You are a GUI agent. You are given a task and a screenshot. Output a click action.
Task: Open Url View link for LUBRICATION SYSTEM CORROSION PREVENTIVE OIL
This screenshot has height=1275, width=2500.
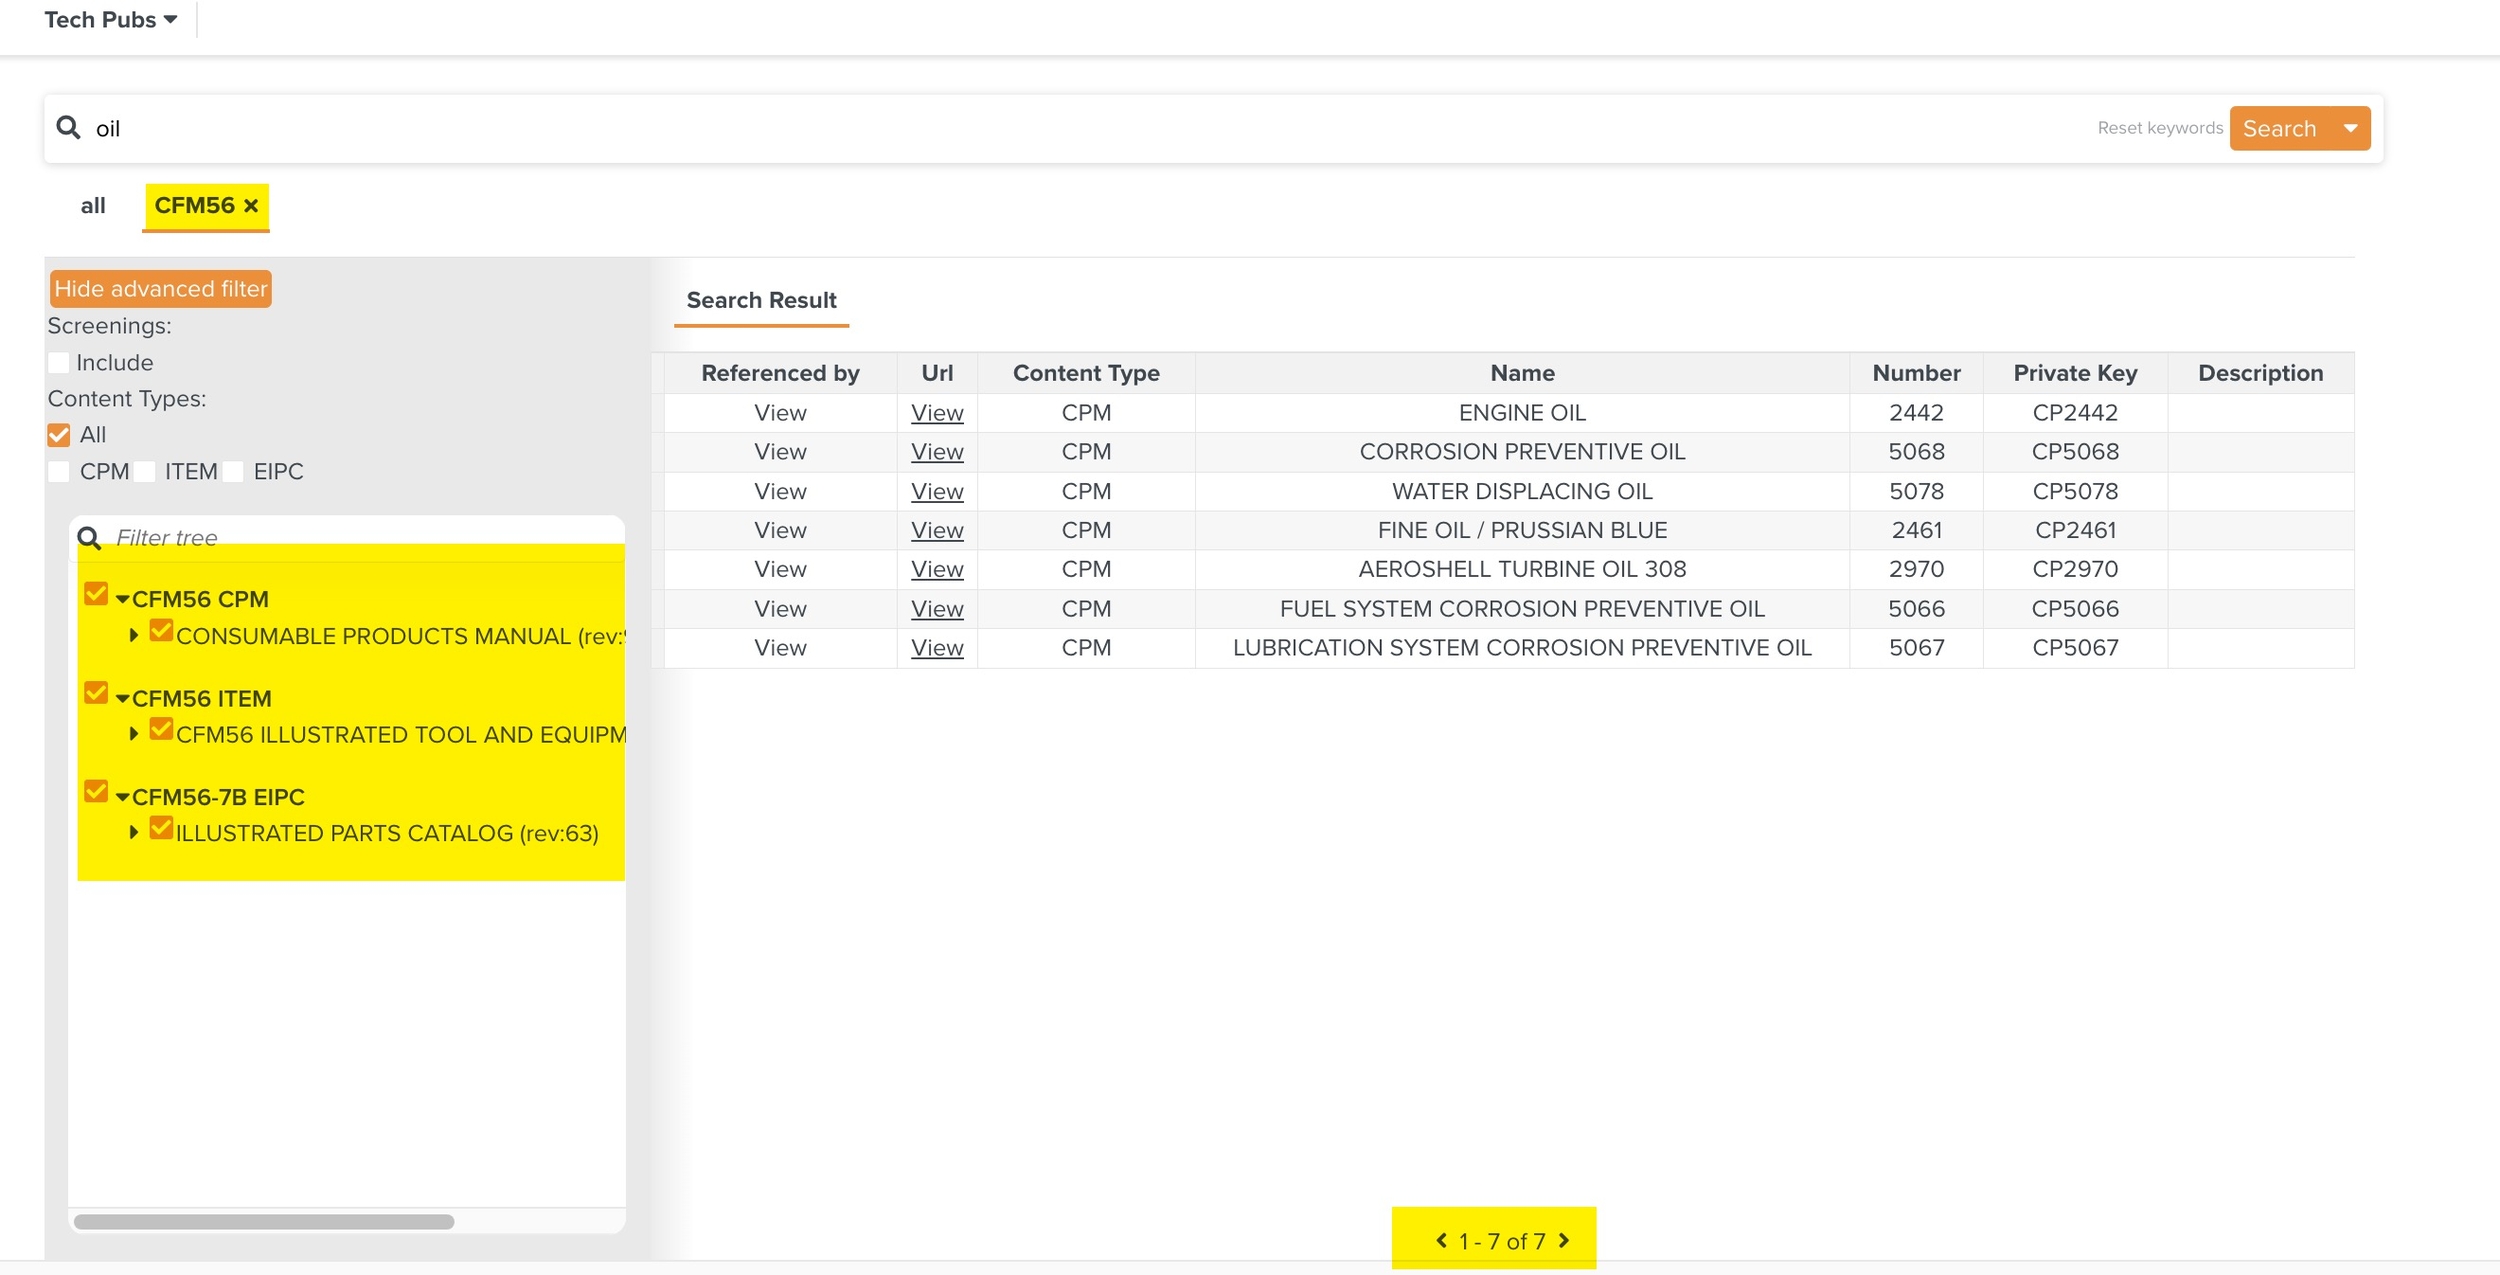tap(937, 648)
